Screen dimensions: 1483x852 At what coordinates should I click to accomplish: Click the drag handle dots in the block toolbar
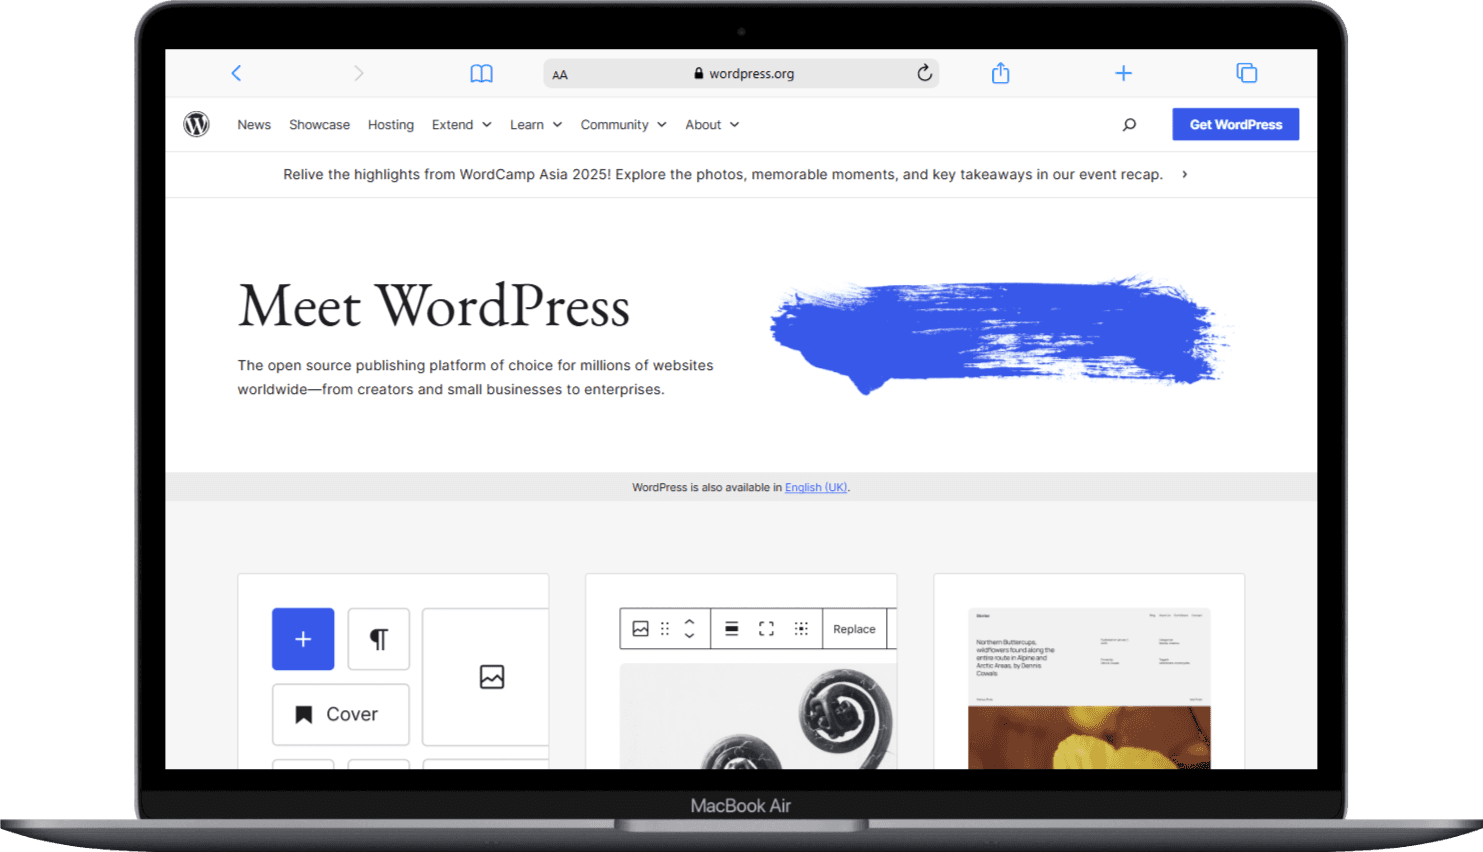(x=665, y=629)
